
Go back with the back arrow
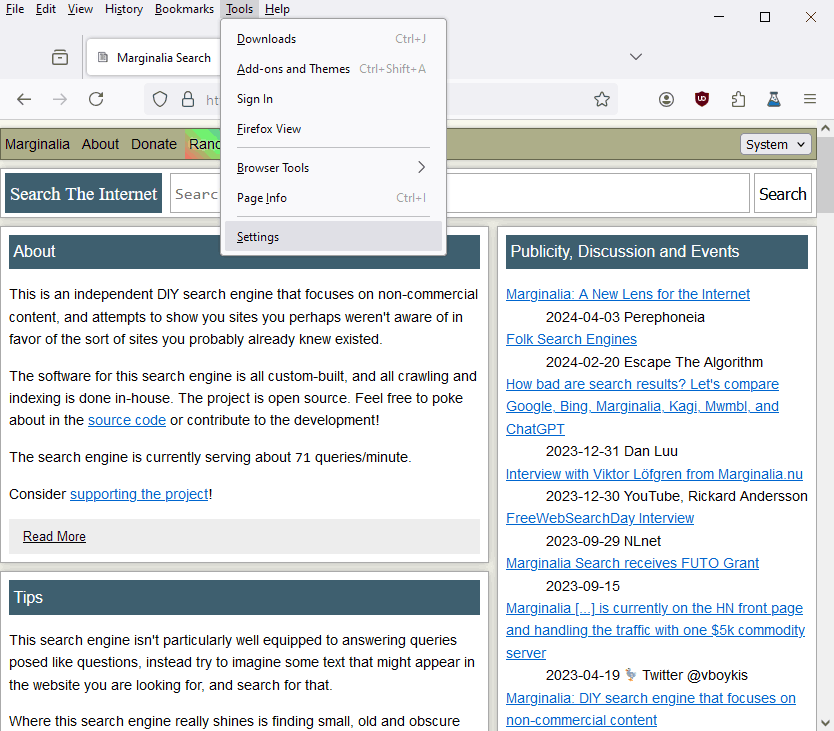pos(24,99)
